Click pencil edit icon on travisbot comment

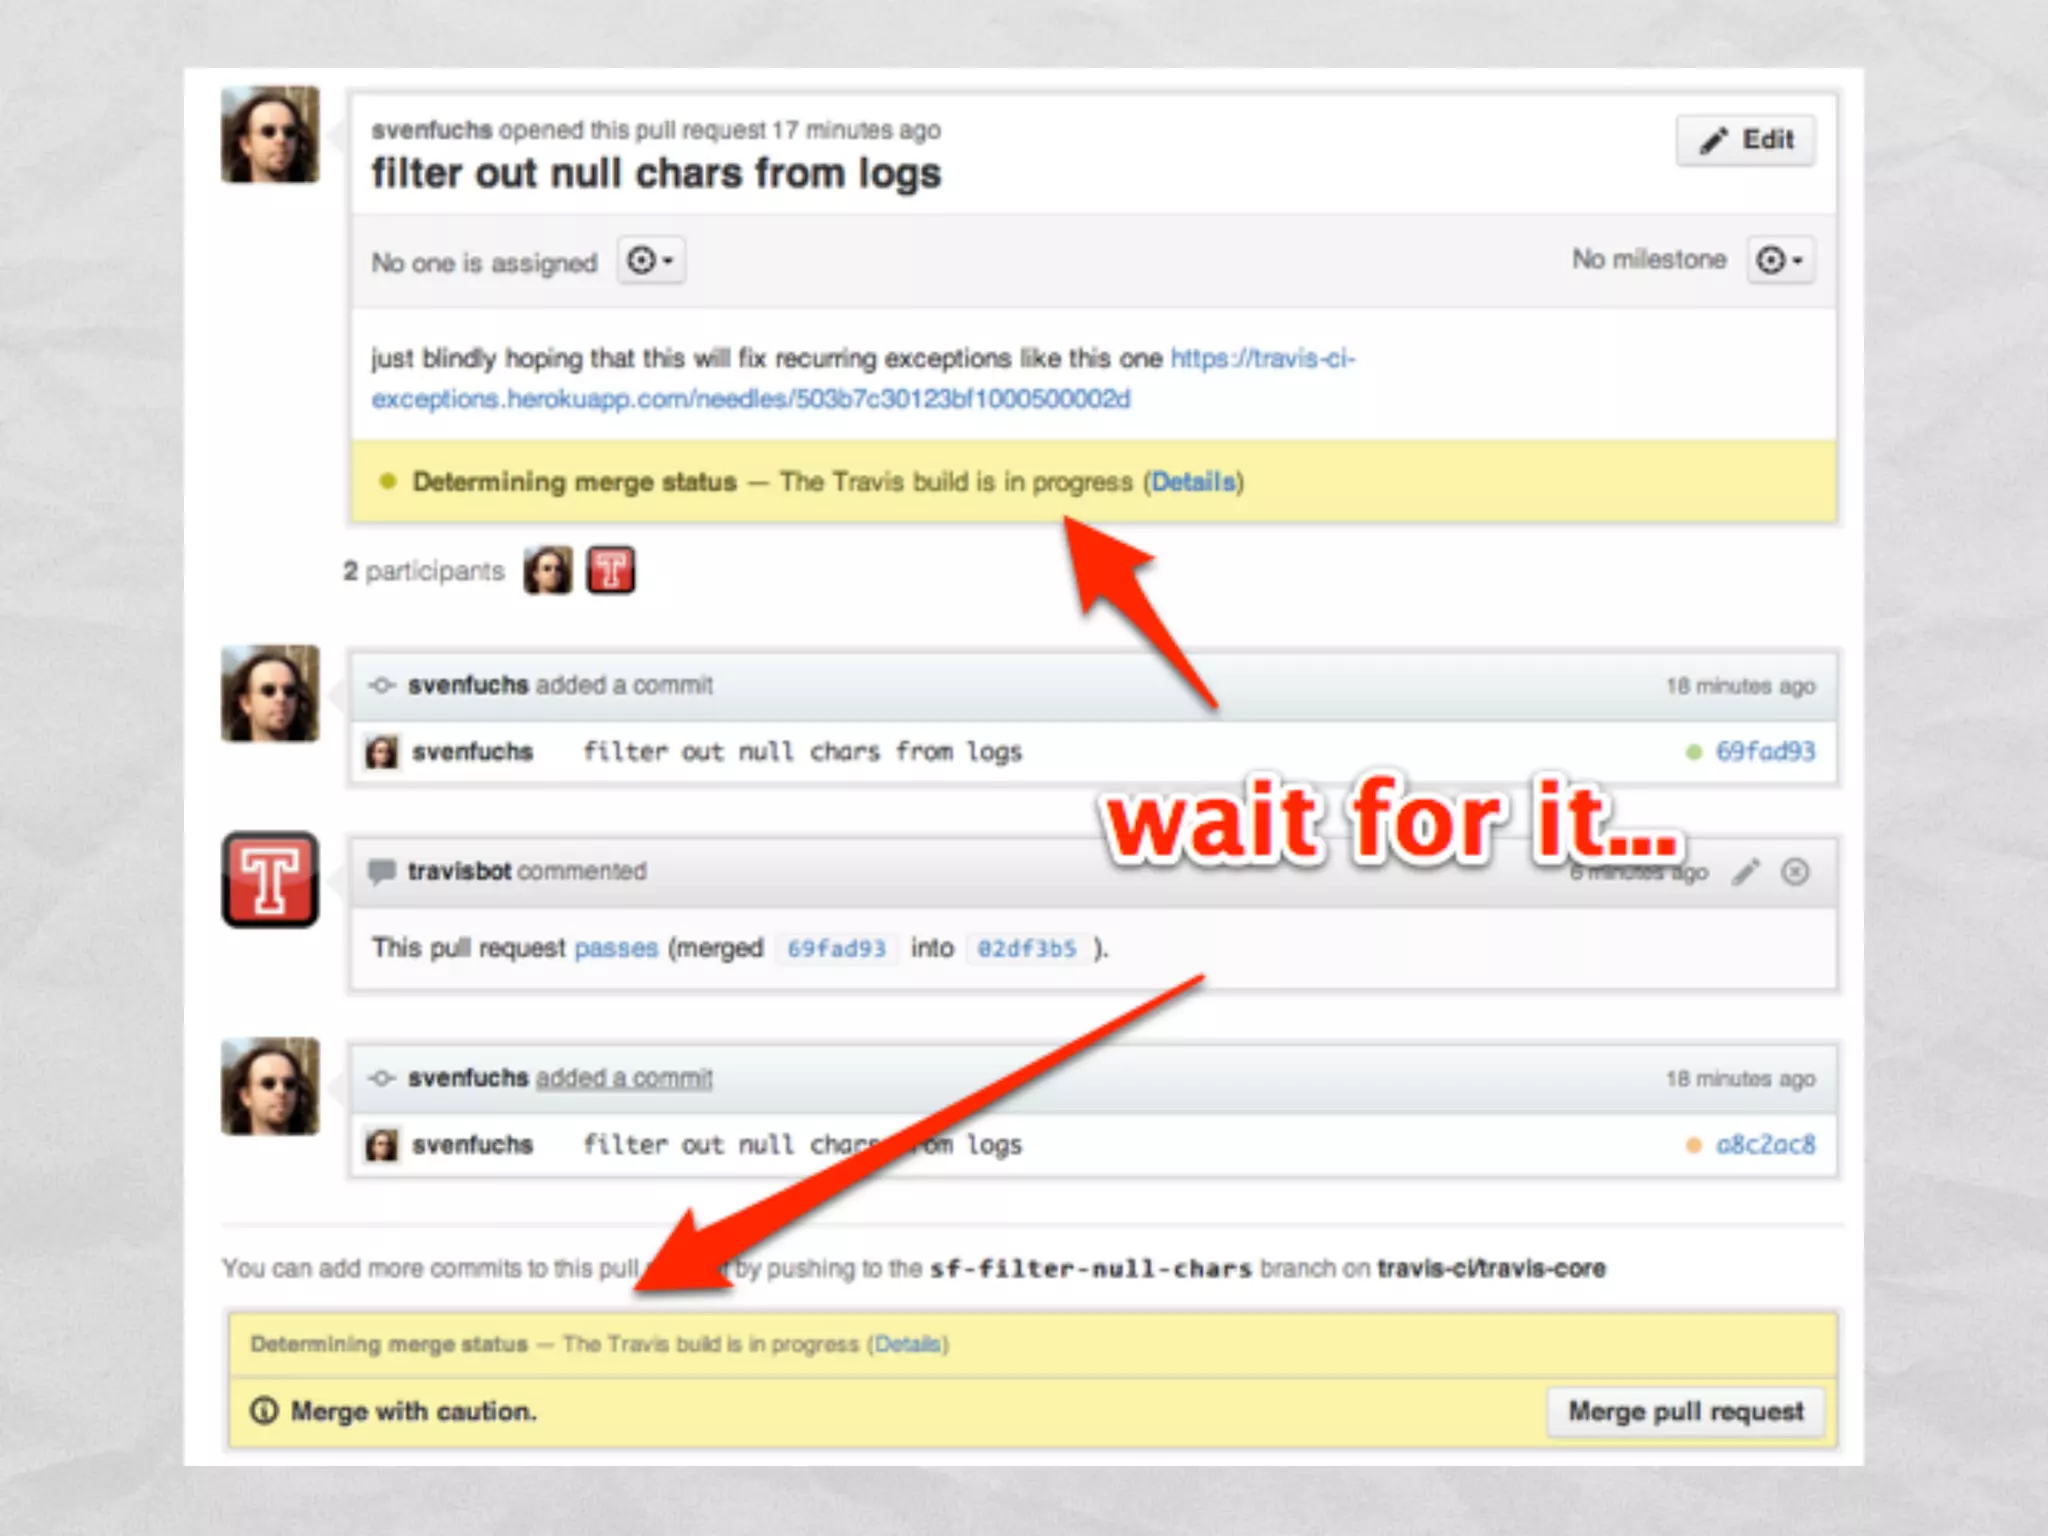pyautogui.click(x=1746, y=872)
